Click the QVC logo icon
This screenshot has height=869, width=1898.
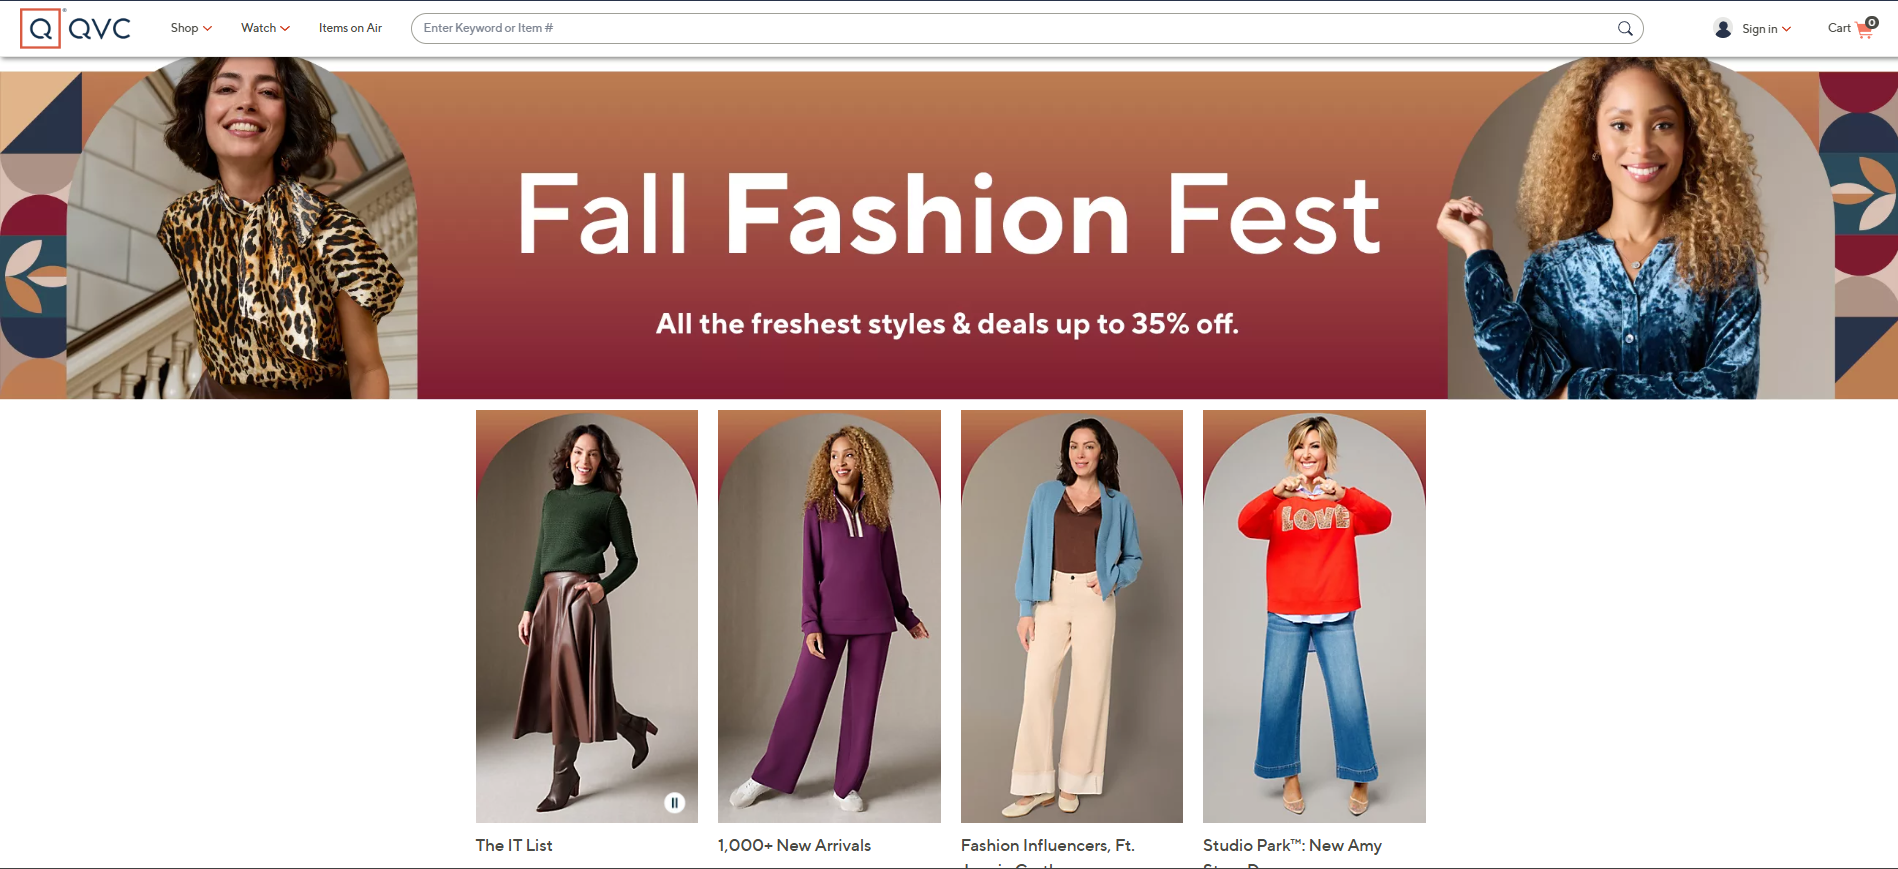pyautogui.click(x=41, y=28)
